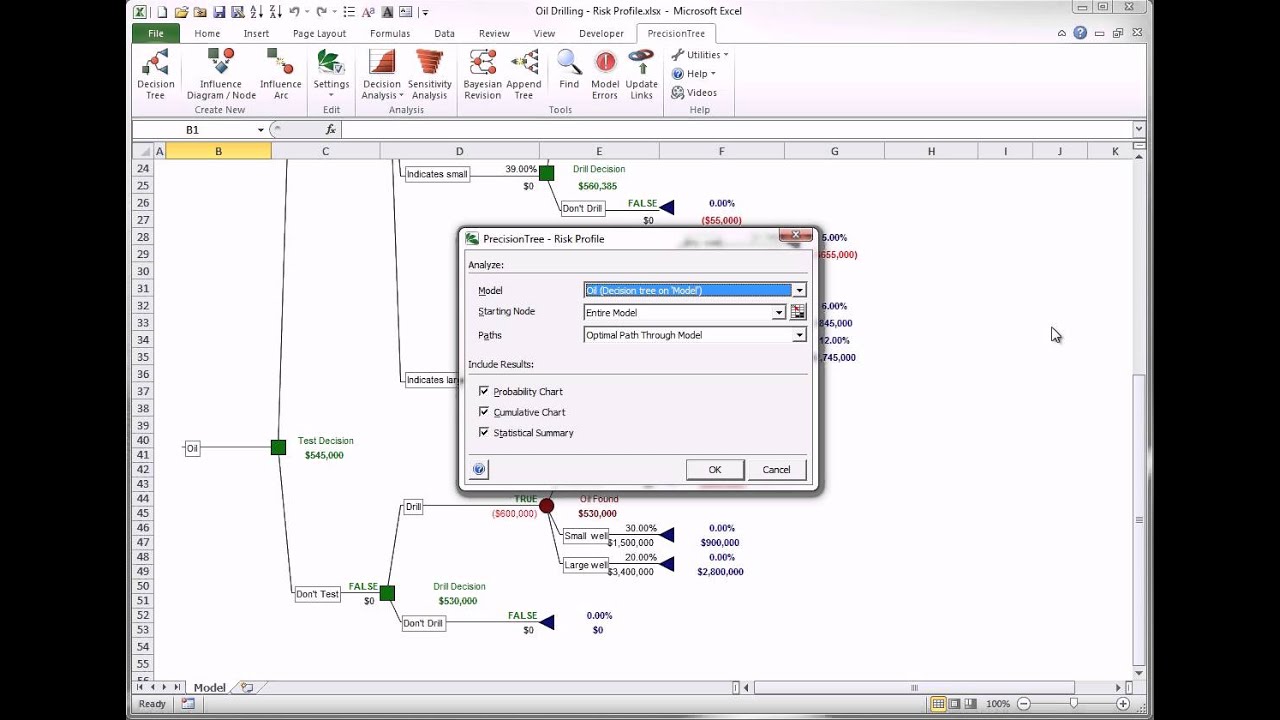The height and width of the screenshot is (720, 1280).
Task: Close the Risk Profile dialog window
Action: click(796, 237)
